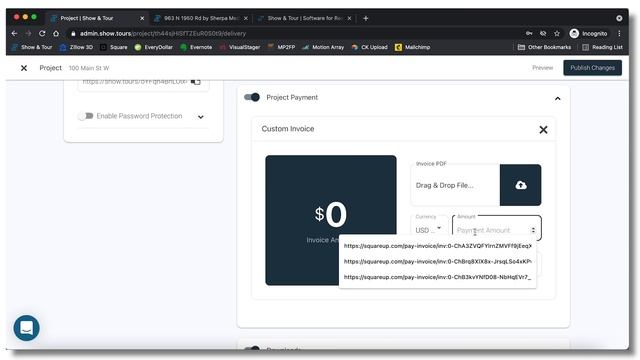Toggle Enable Password Protection switch

click(x=86, y=116)
